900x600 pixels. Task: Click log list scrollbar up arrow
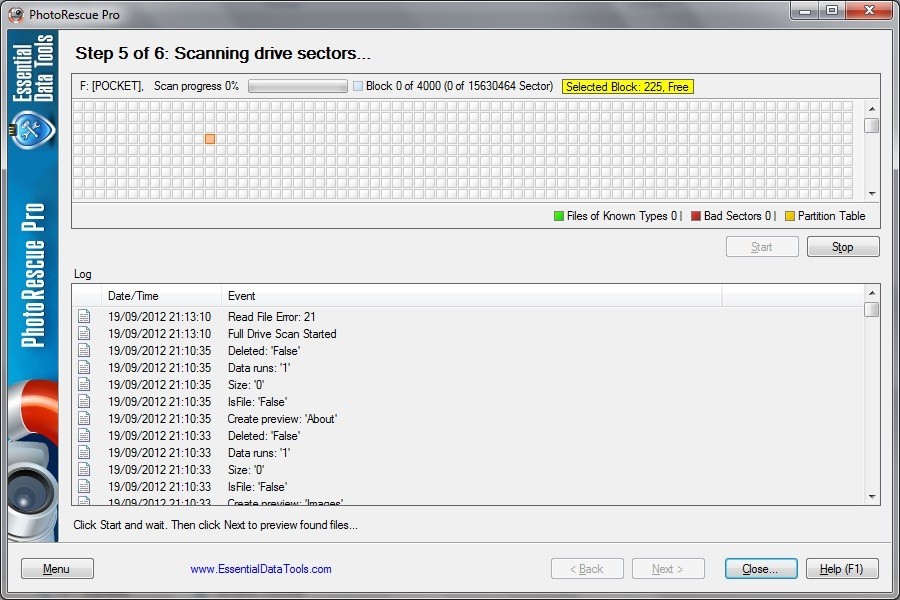[x=872, y=293]
